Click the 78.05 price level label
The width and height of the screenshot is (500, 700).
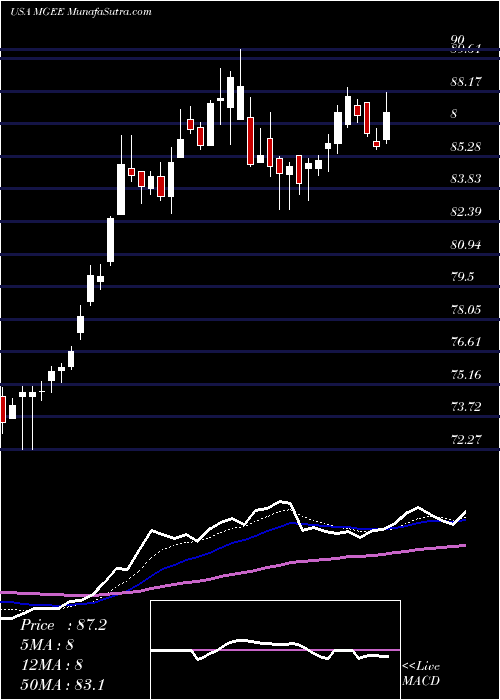coord(466,309)
